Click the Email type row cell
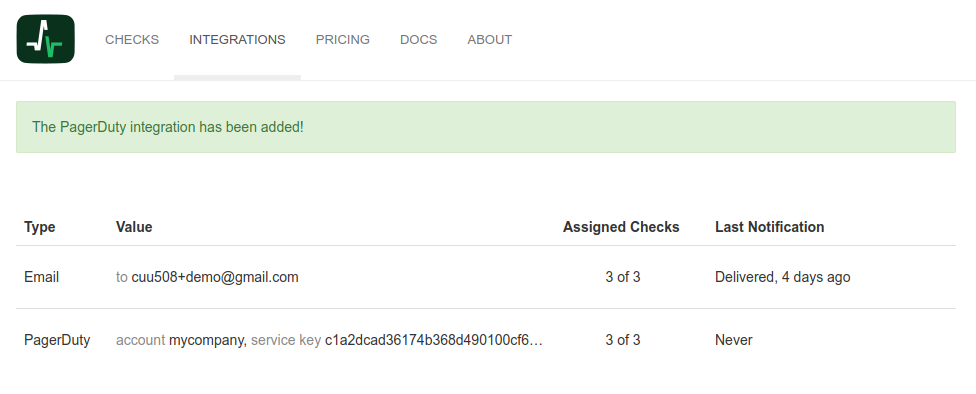 tap(42, 277)
